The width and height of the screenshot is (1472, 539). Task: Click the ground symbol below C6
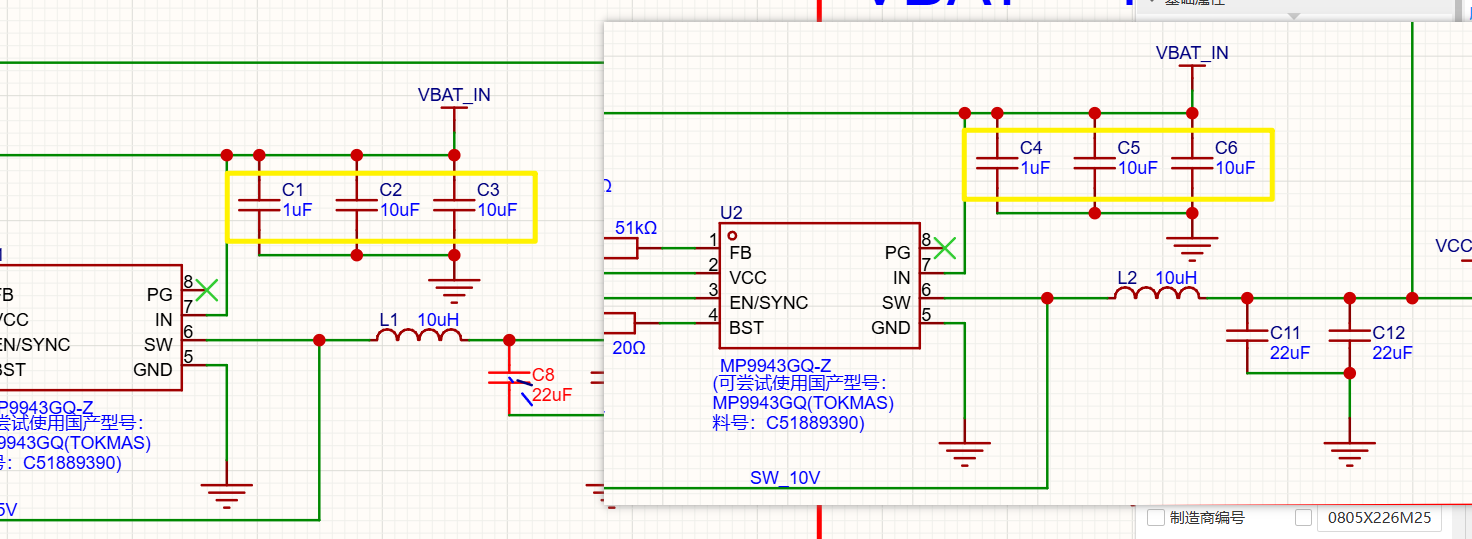(x=1192, y=242)
